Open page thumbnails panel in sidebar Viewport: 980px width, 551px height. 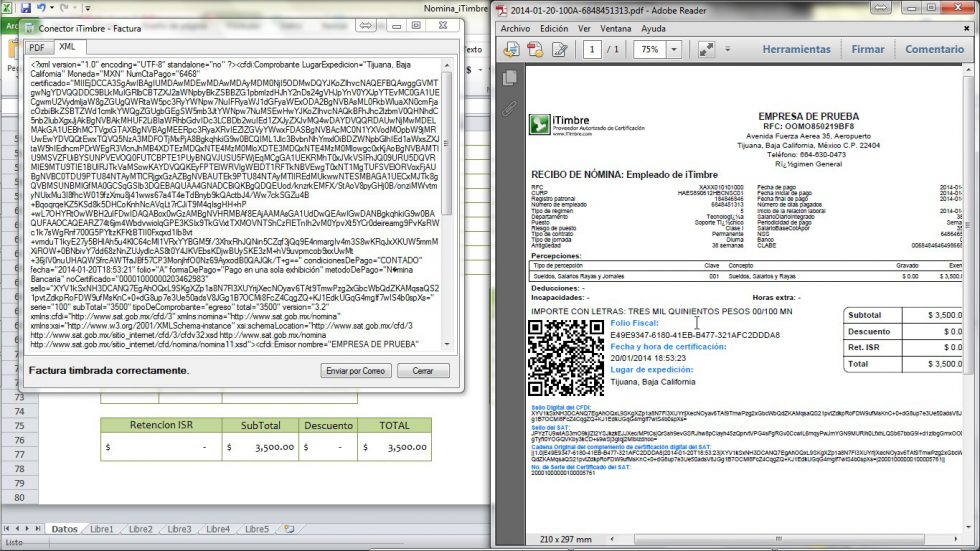509,78
